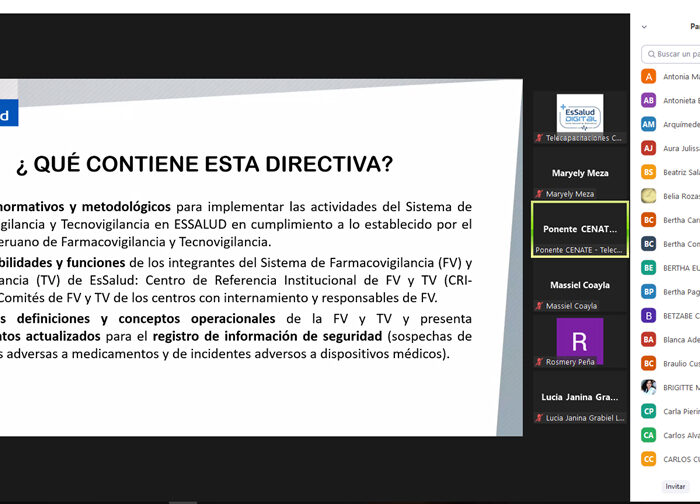Screen dimensions: 700x504
Task: Select the green CA avatar for Carlos Alva
Action: (x=649, y=435)
